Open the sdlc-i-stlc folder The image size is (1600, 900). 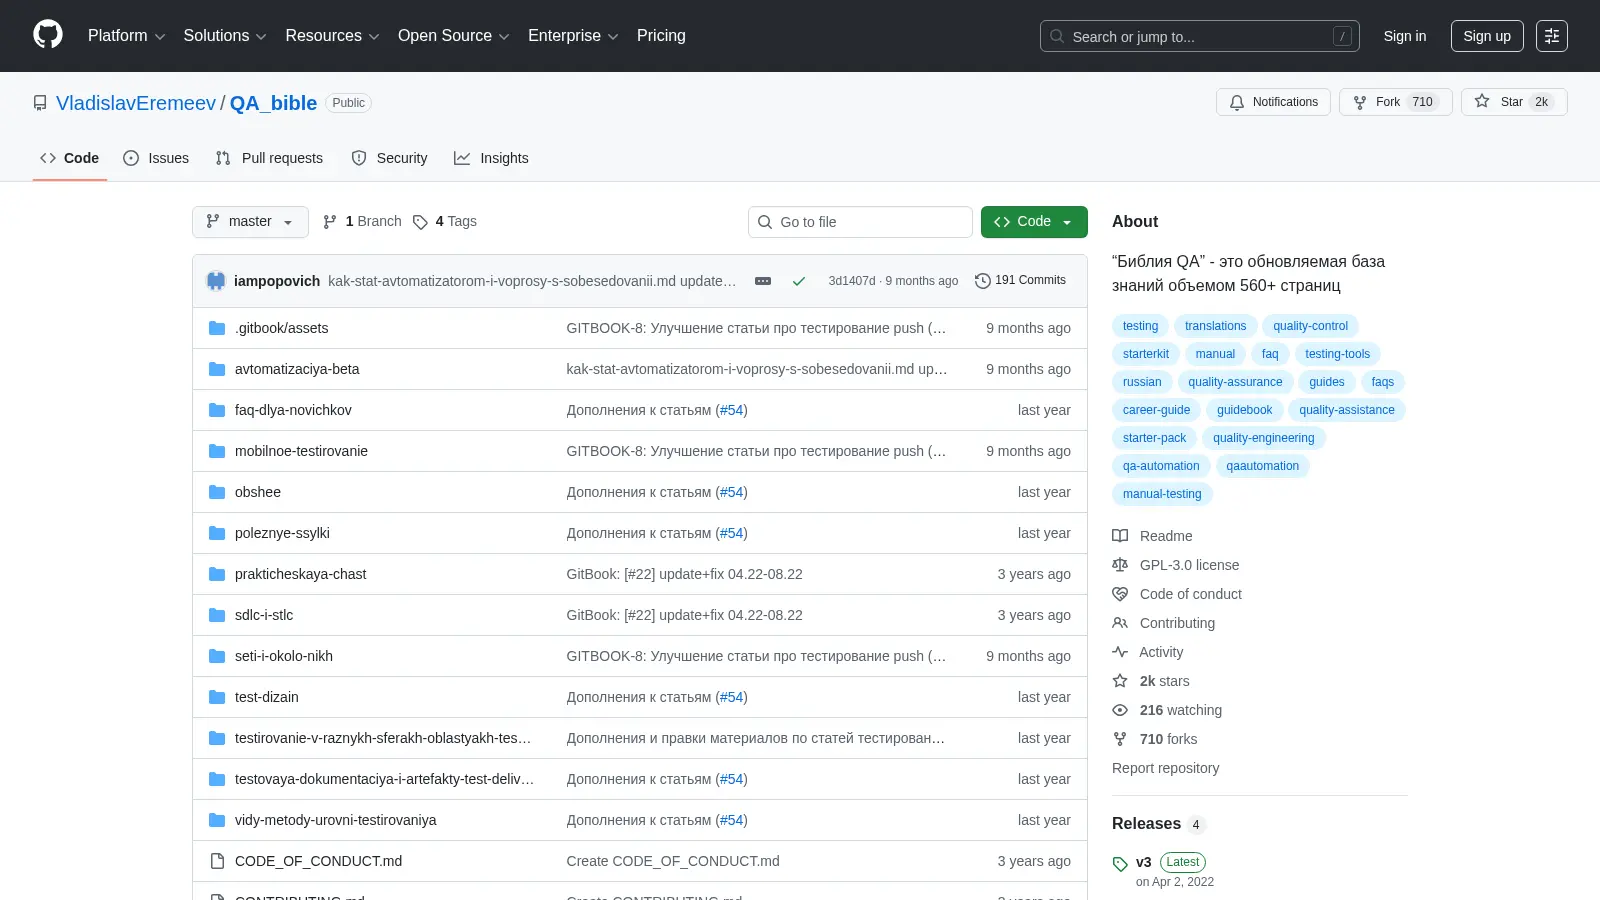[264, 615]
